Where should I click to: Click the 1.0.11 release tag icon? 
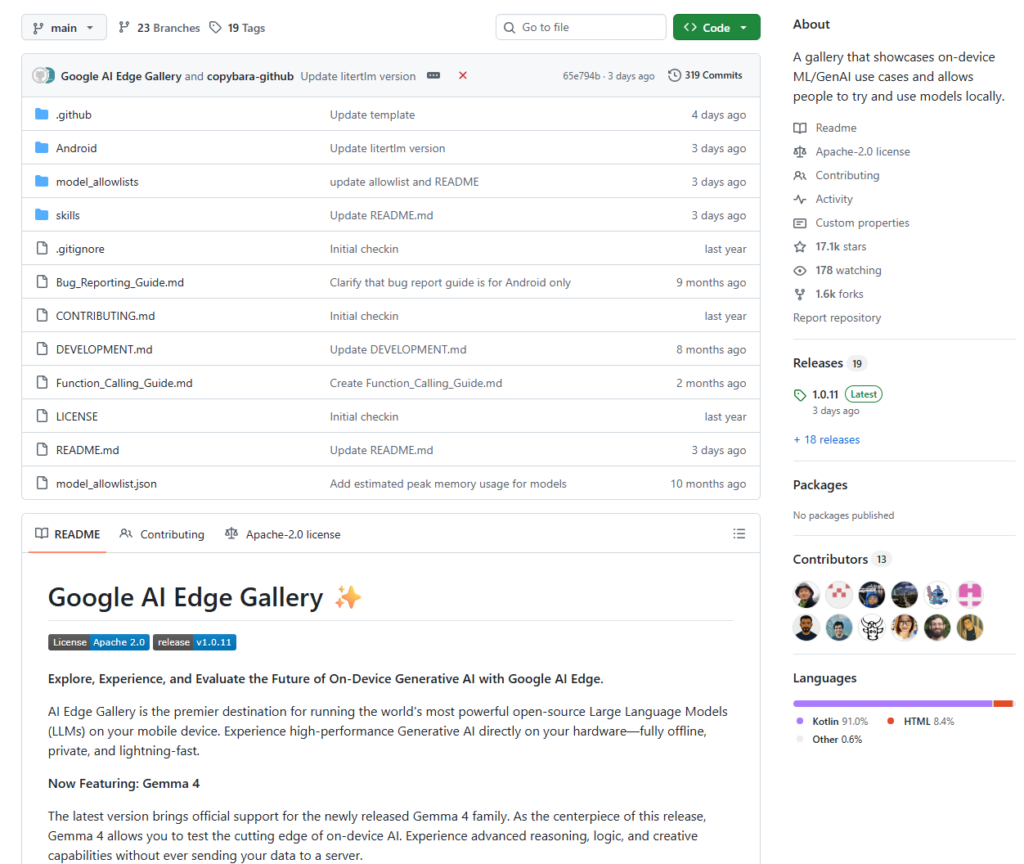(x=800, y=395)
